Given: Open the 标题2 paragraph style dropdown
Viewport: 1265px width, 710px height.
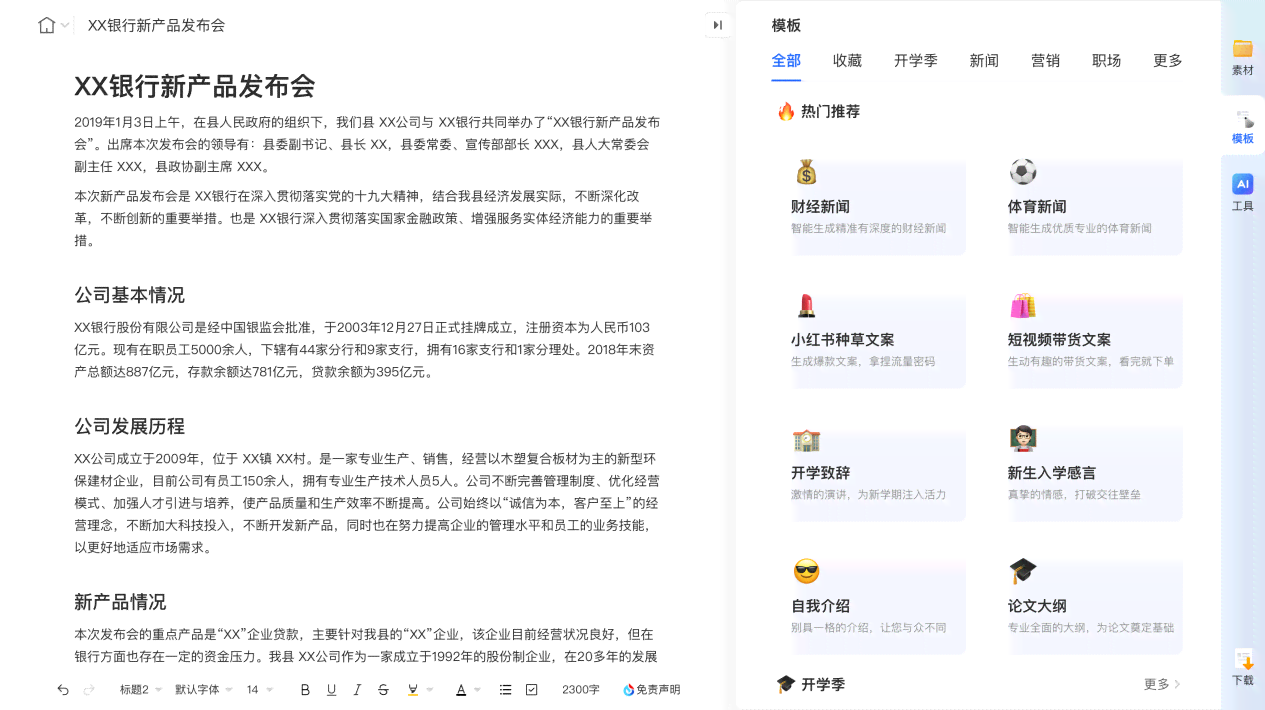Looking at the screenshot, I should tap(141, 689).
